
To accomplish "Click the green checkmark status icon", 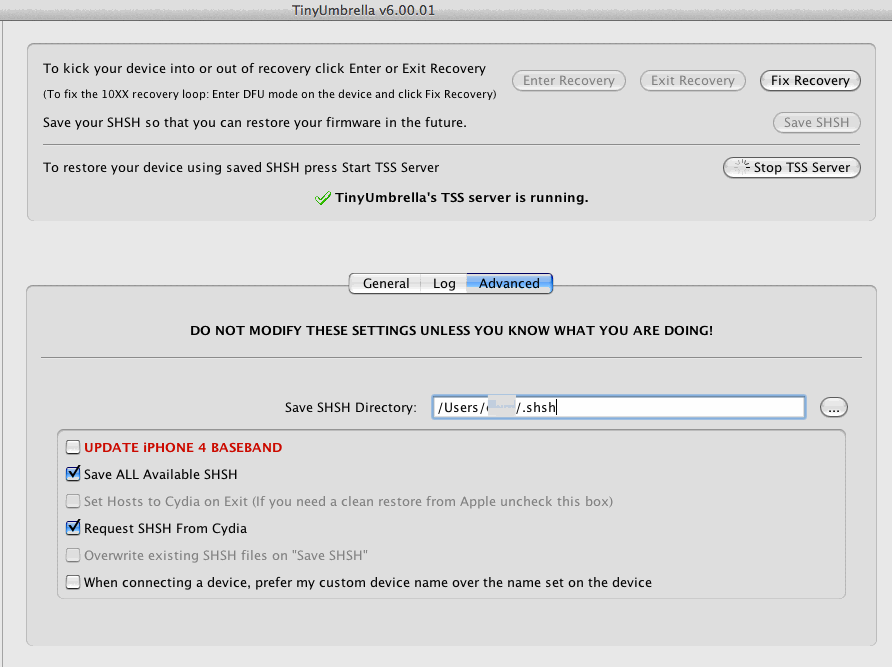I will (323, 198).
